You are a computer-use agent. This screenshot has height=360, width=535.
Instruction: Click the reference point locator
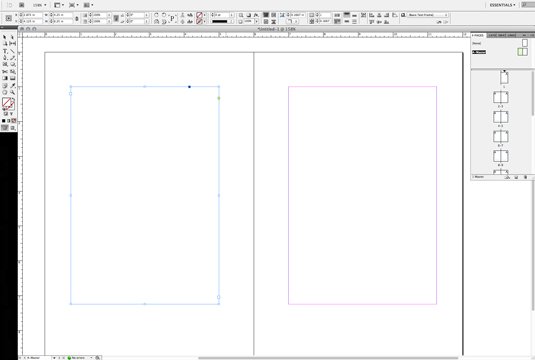click(x=9, y=18)
